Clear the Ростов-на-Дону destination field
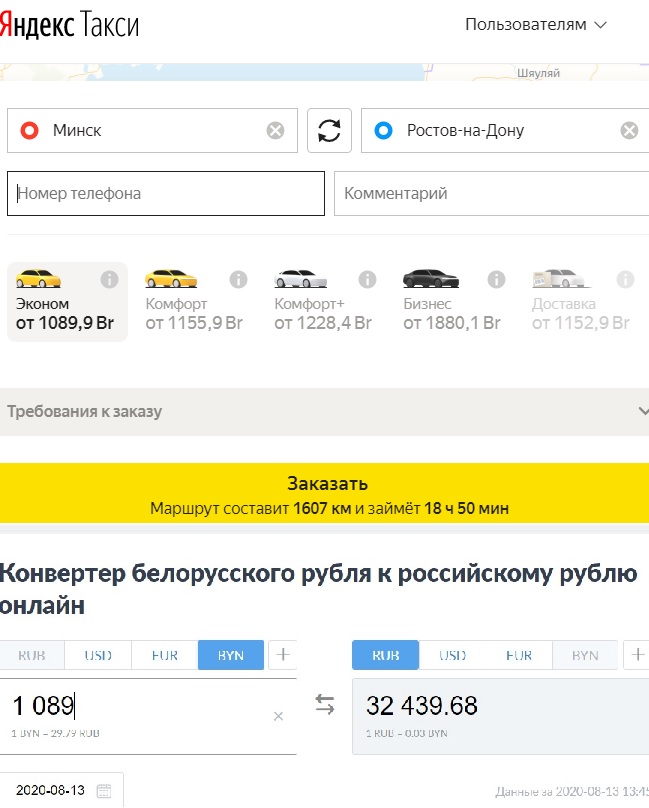This screenshot has width=649, height=808. click(629, 130)
